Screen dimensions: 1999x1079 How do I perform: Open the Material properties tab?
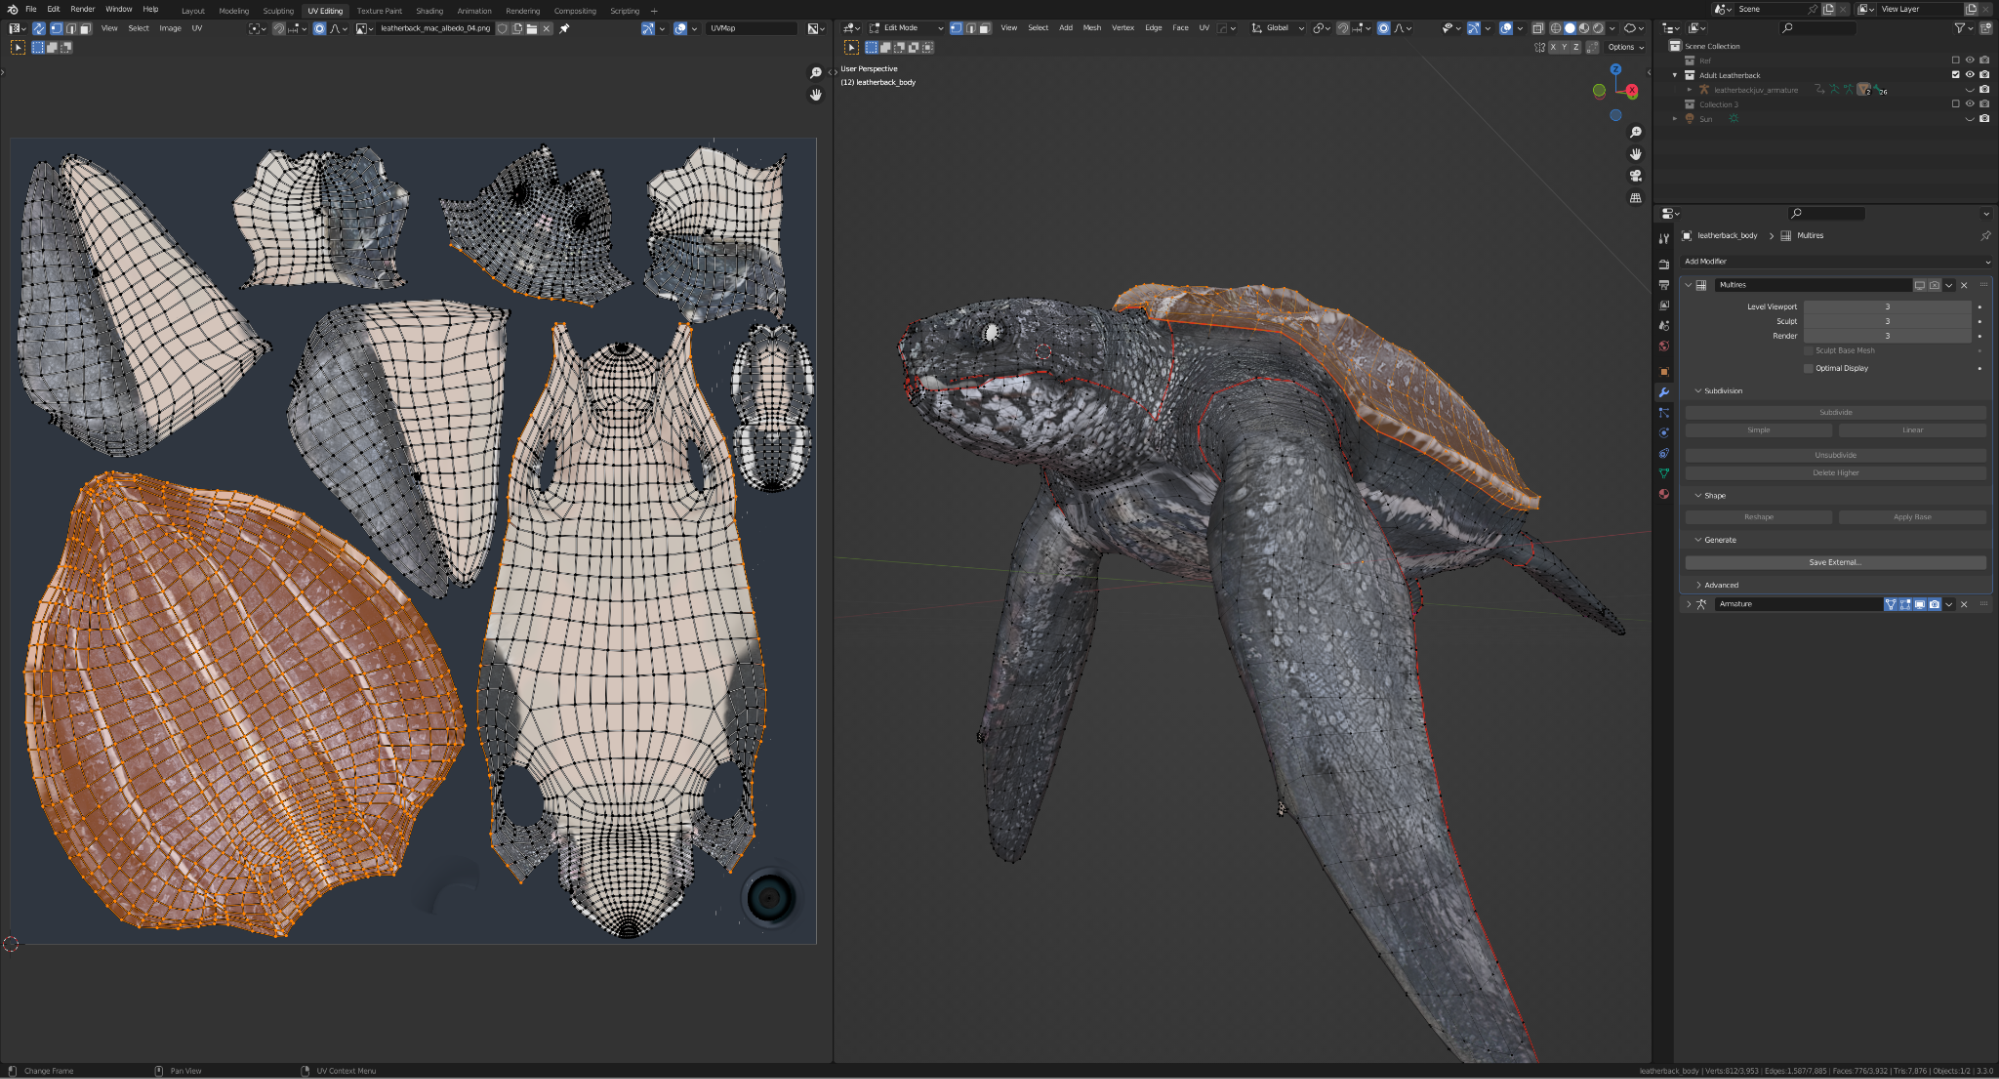point(1664,494)
